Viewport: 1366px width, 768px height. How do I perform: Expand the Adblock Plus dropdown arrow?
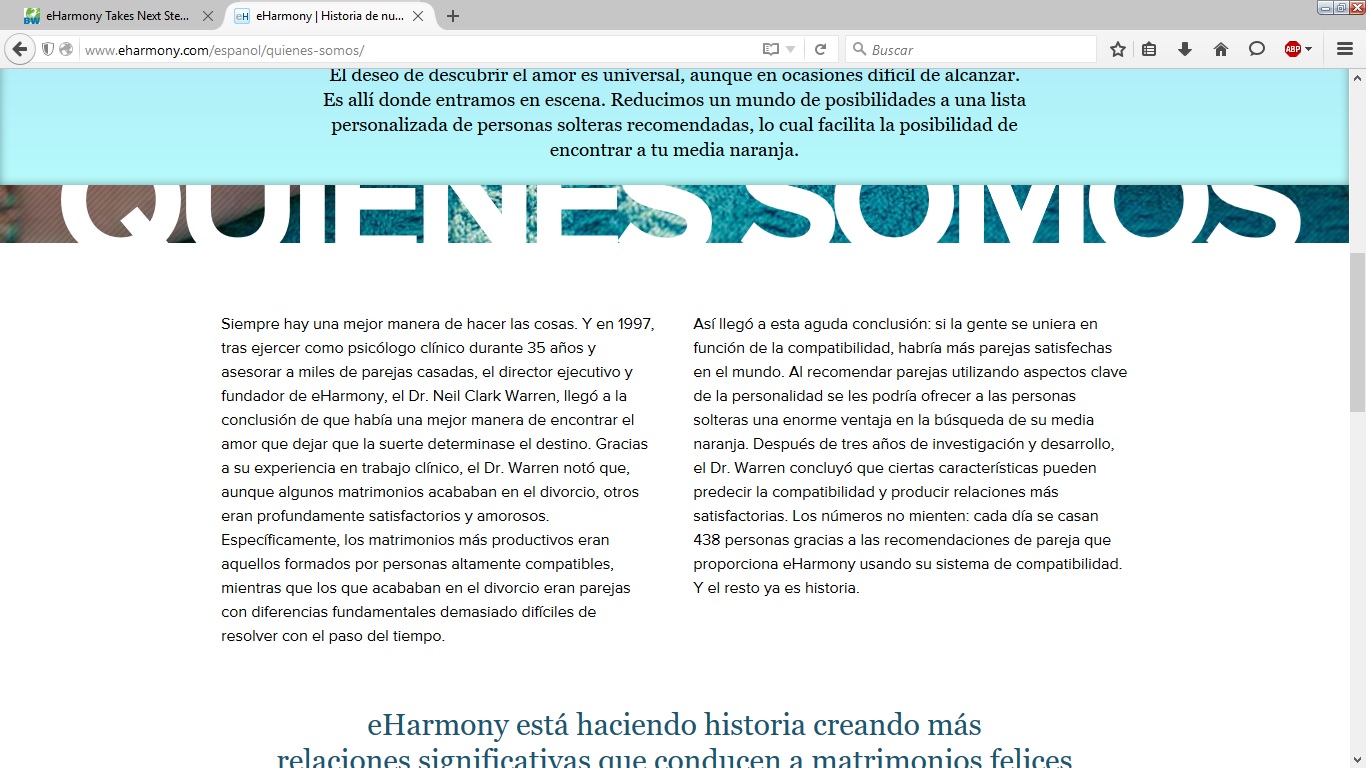(x=1309, y=49)
